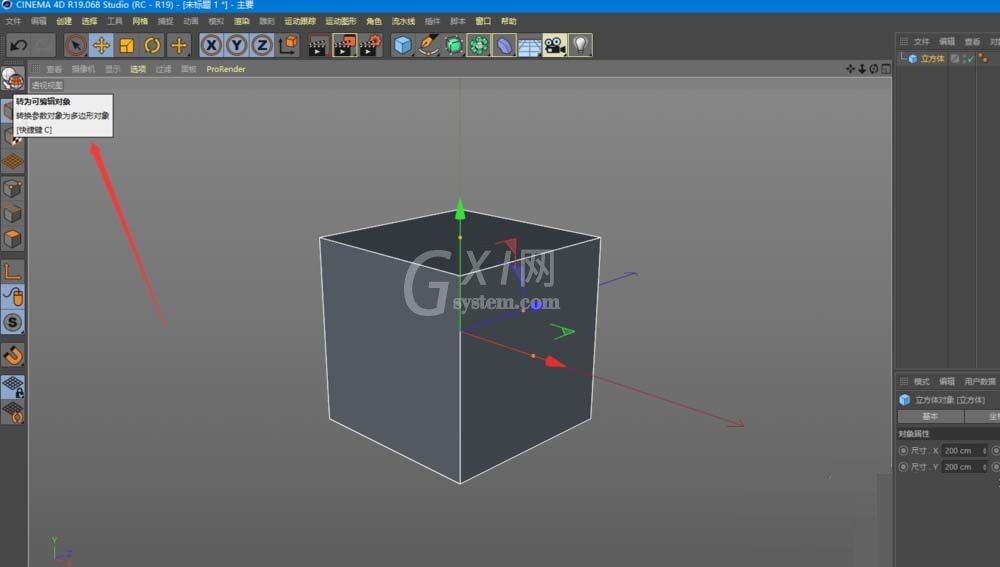Click the last-used tool plus icon
The height and width of the screenshot is (567, 1000).
click(x=179, y=45)
